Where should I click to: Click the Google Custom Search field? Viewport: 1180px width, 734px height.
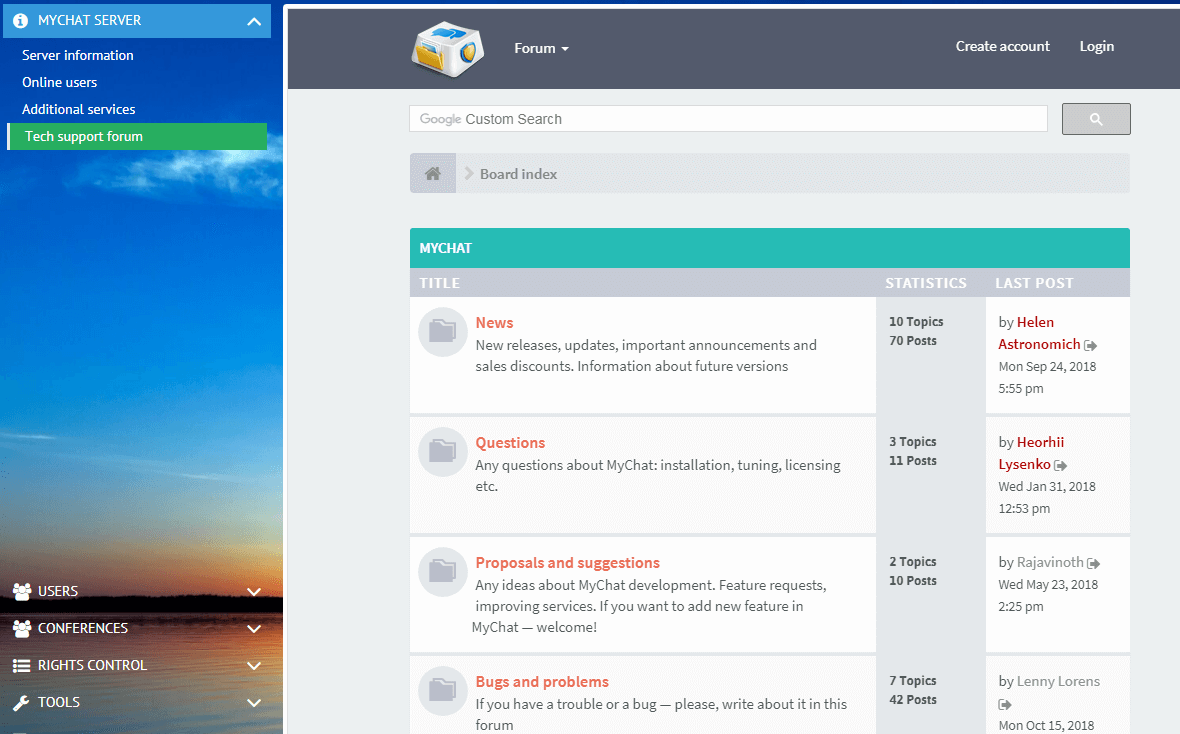coord(728,119)
